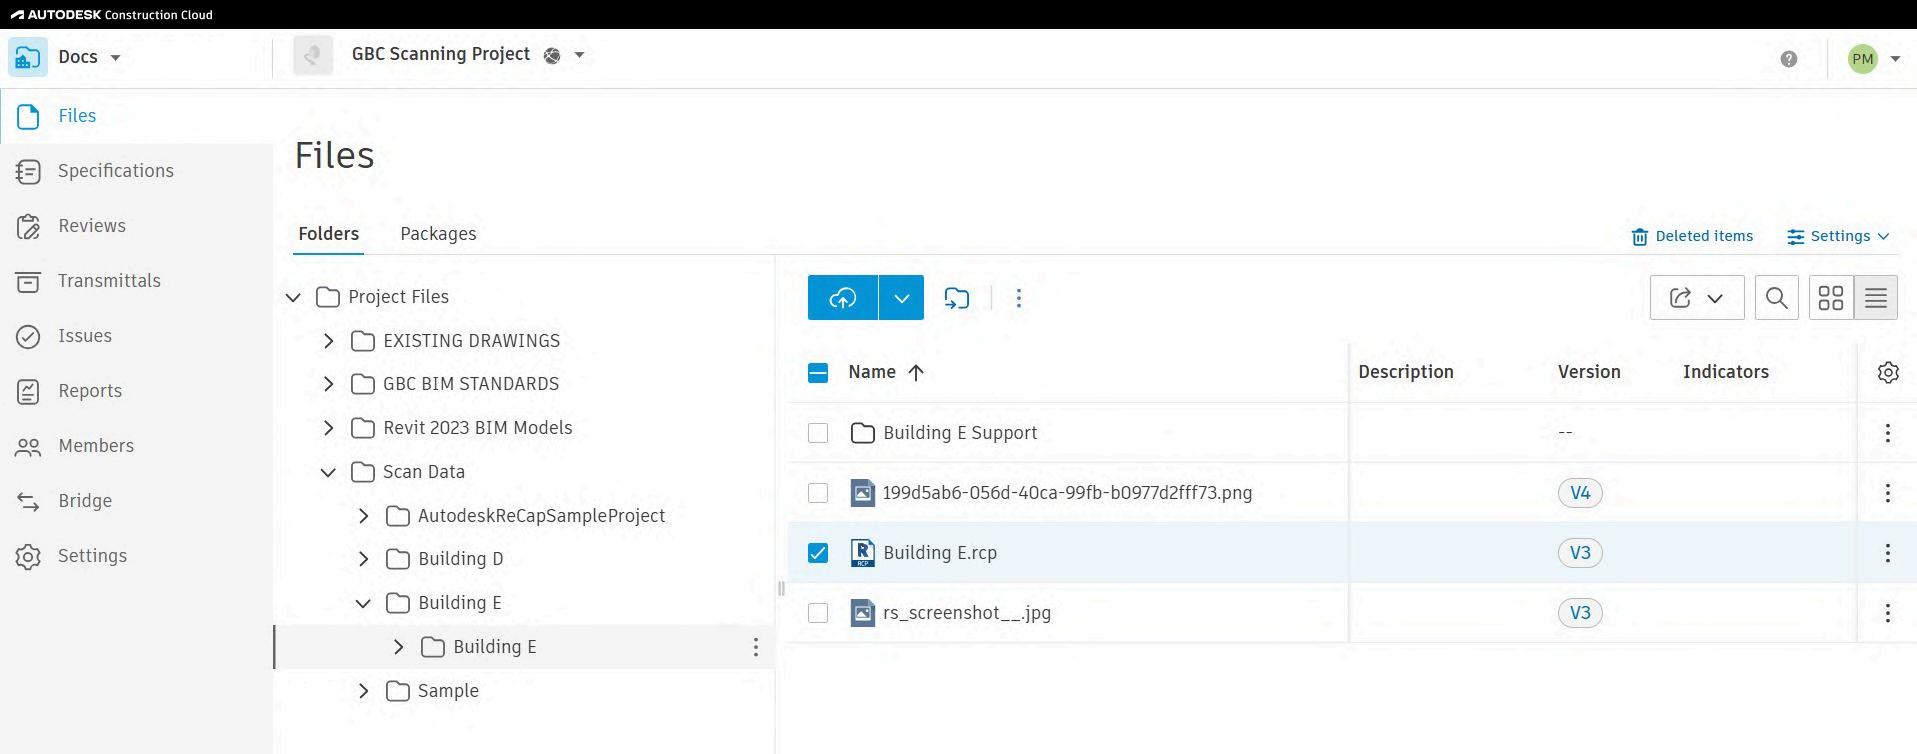
Task: Switch to grid thumbnail view
Action: point(1831,298)
